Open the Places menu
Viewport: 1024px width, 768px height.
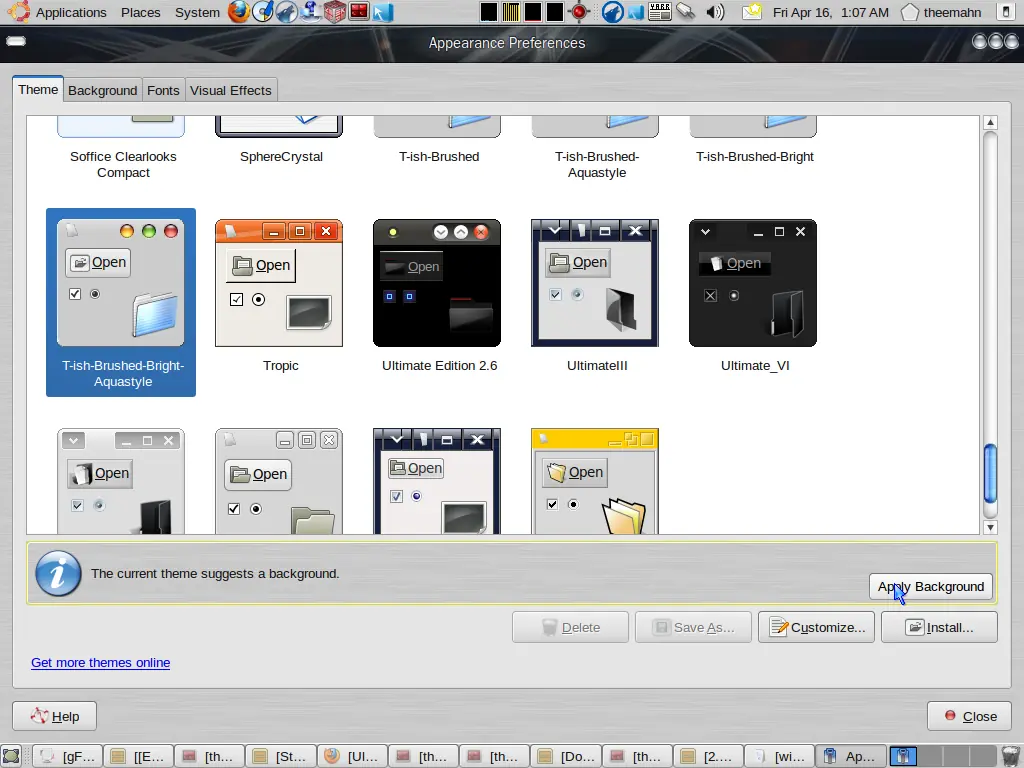pyautogui.click(x=141, y=12)
